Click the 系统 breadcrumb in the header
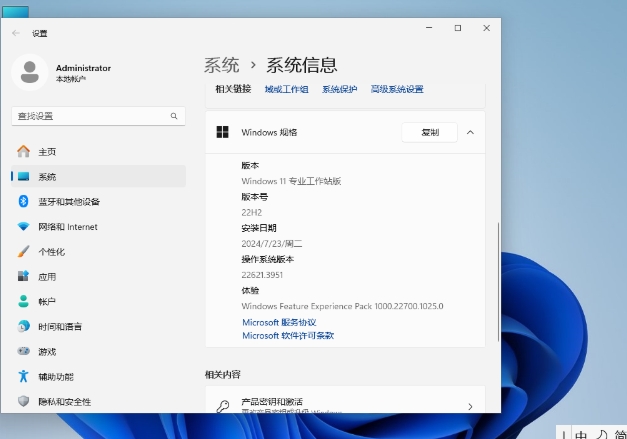This screenshot has height=439, width=627. click(x=221, y=65)
